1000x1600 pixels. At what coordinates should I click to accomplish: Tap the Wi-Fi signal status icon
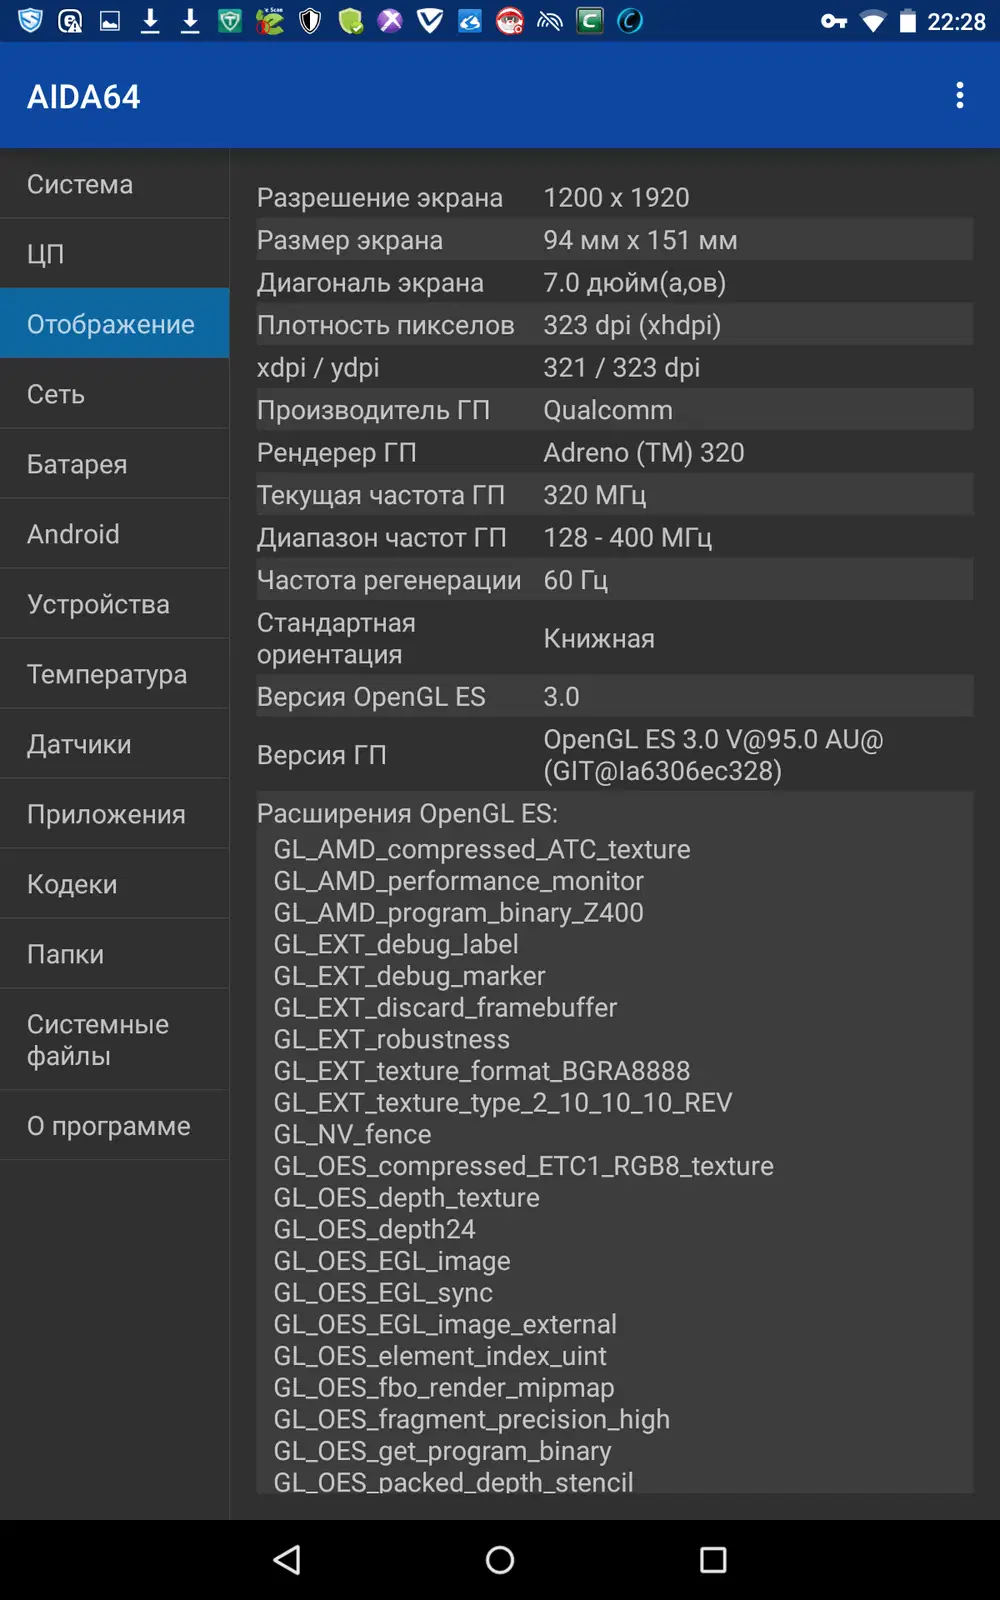pos(873,21)
